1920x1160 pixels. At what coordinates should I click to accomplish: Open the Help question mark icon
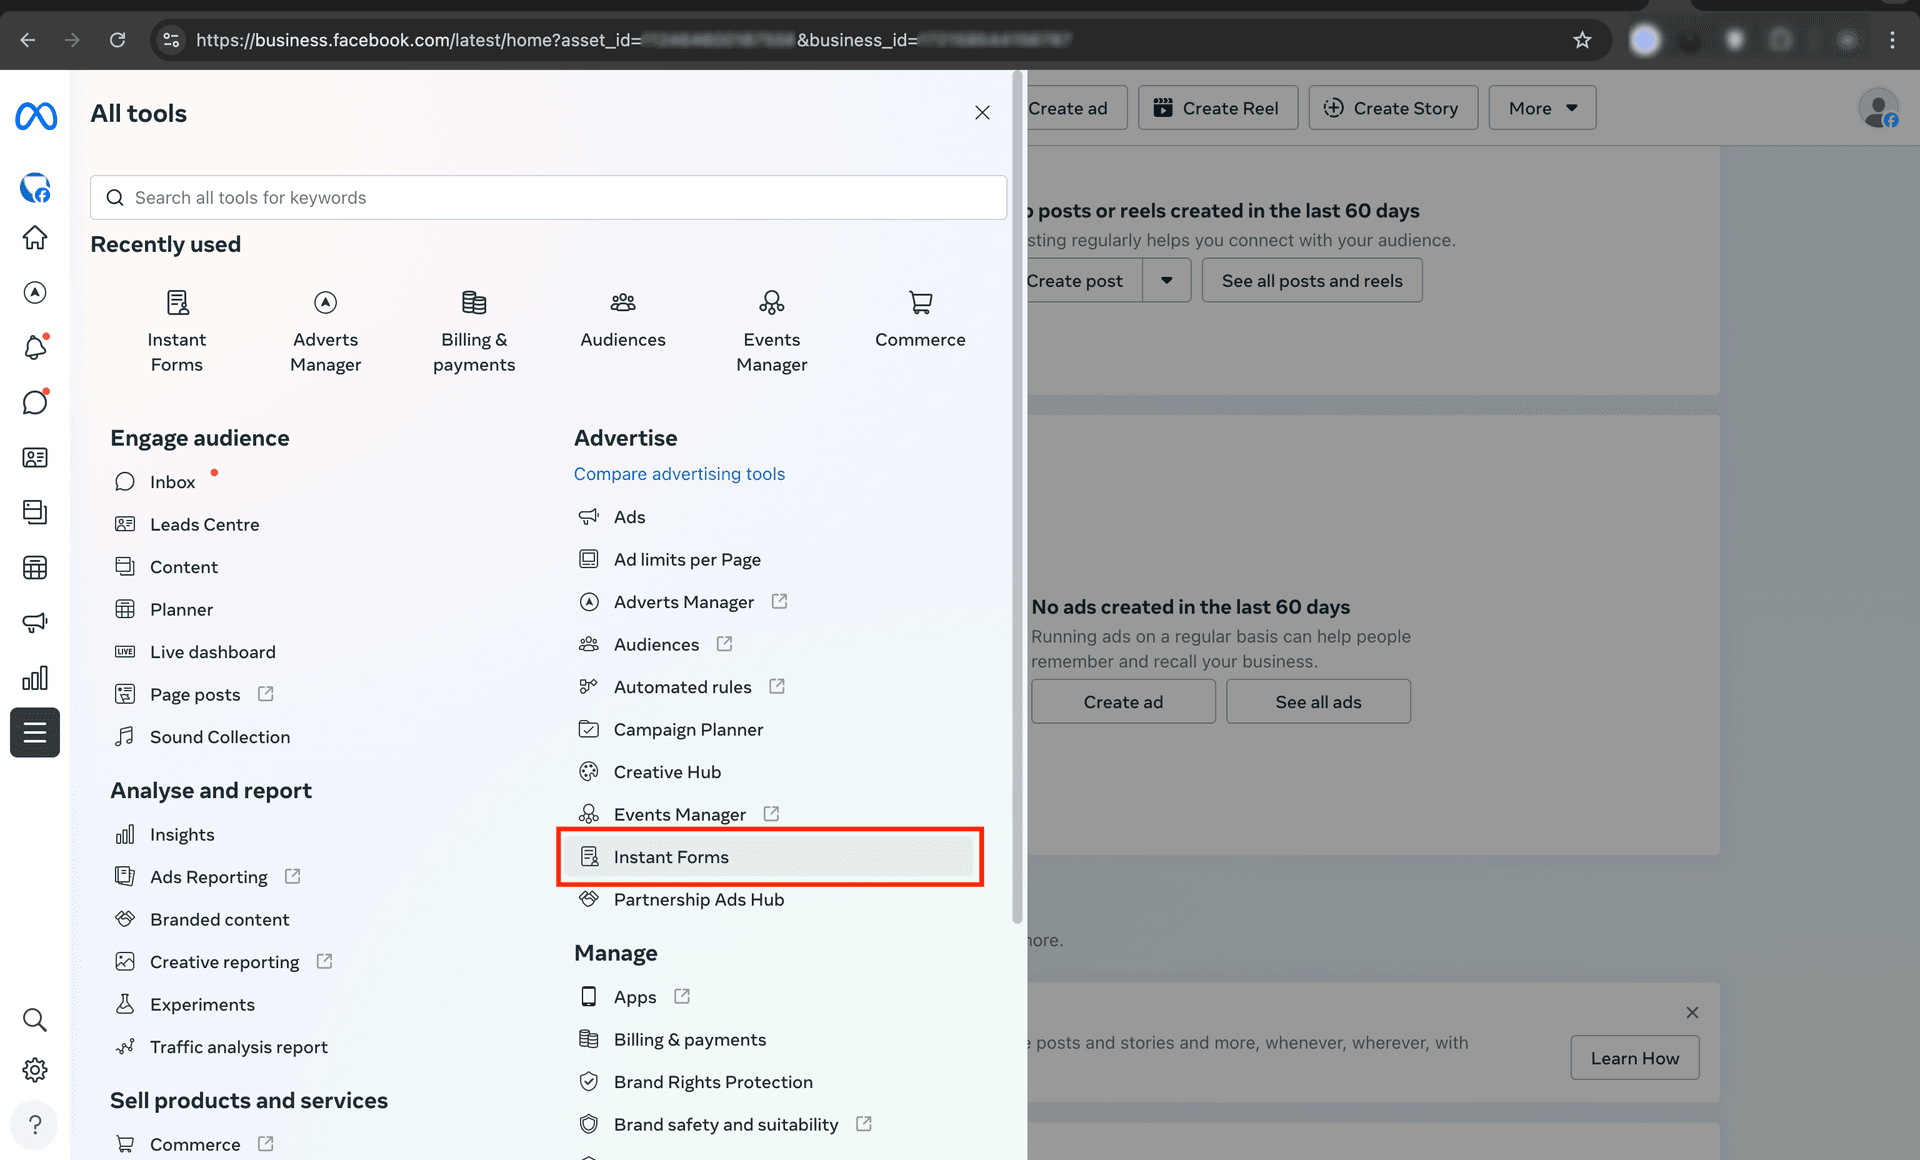[x=35, y=1124]
